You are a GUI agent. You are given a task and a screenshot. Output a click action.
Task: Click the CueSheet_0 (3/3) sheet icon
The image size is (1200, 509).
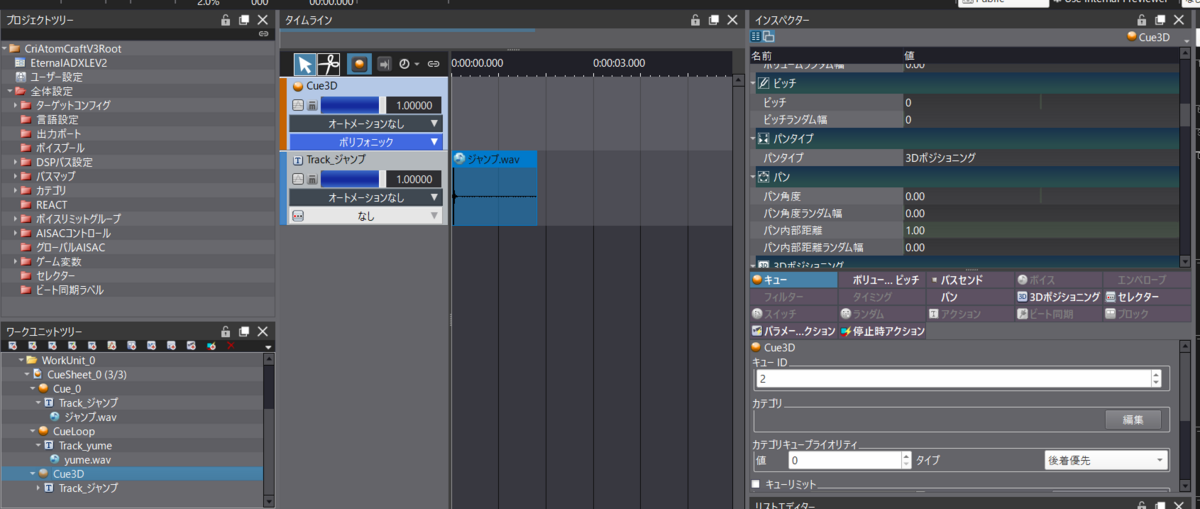tap(38, 374)
